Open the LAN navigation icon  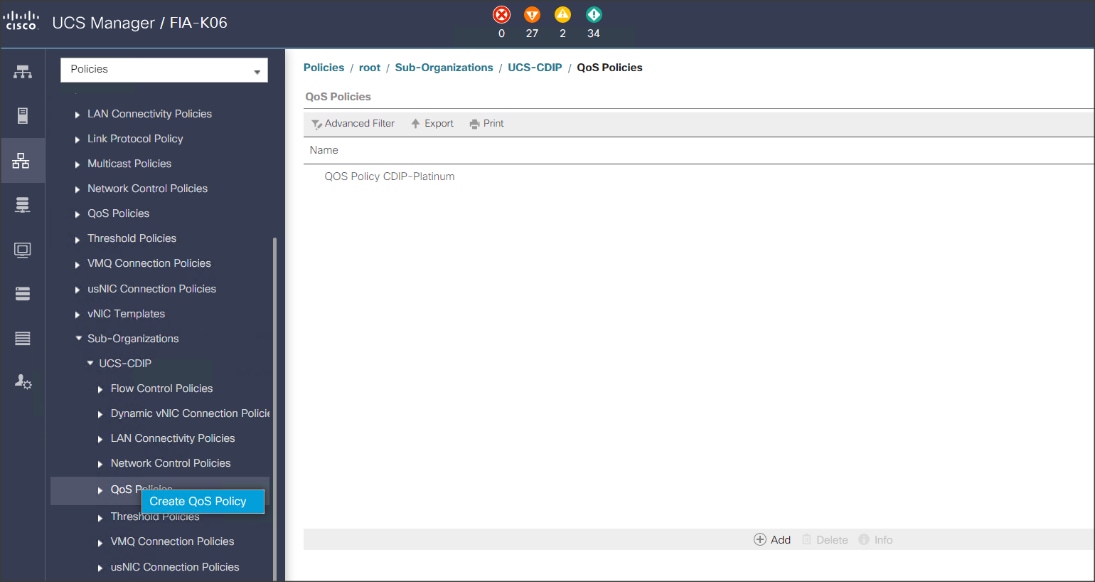[22, 157]
